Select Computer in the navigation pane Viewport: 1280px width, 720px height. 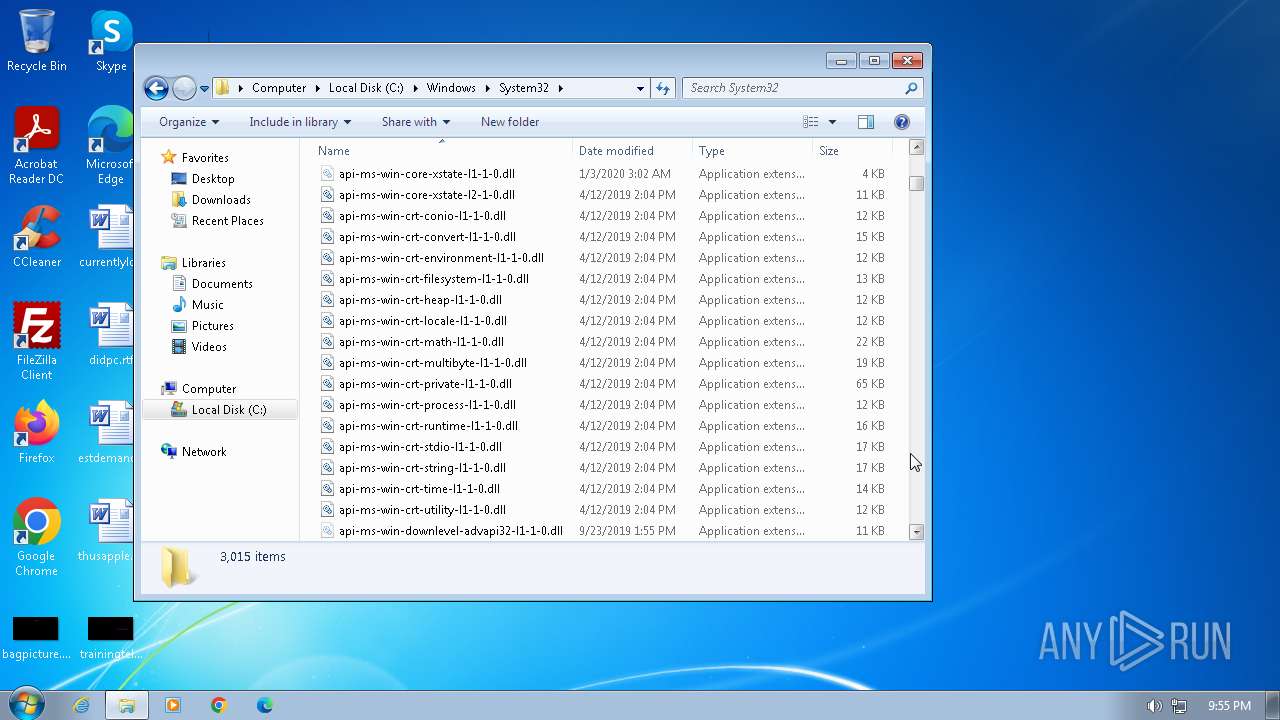[x=209, y=389]
